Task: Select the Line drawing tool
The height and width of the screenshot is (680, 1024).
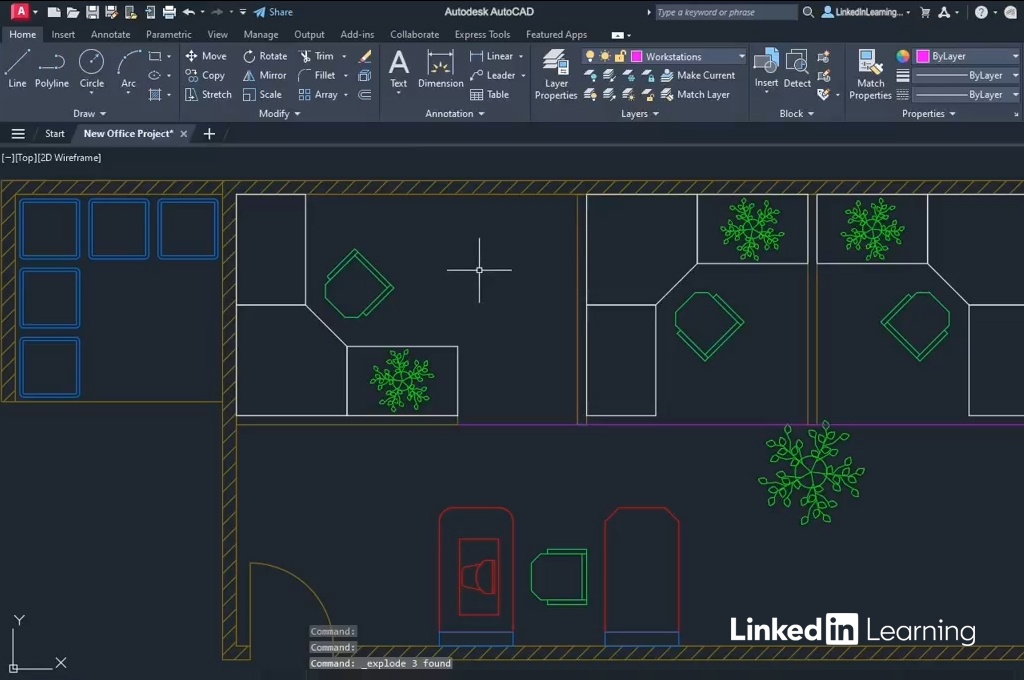Action: 17,68
